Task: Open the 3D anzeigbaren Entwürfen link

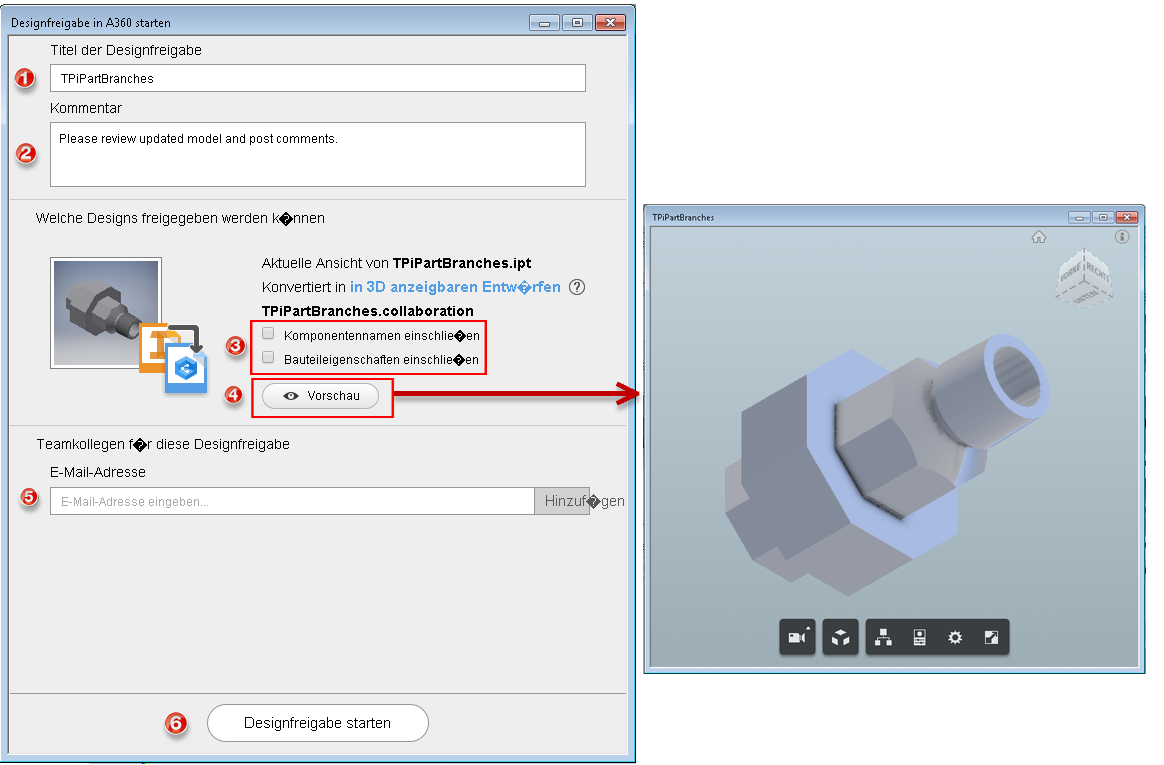Action: click(x=455, y=287)
